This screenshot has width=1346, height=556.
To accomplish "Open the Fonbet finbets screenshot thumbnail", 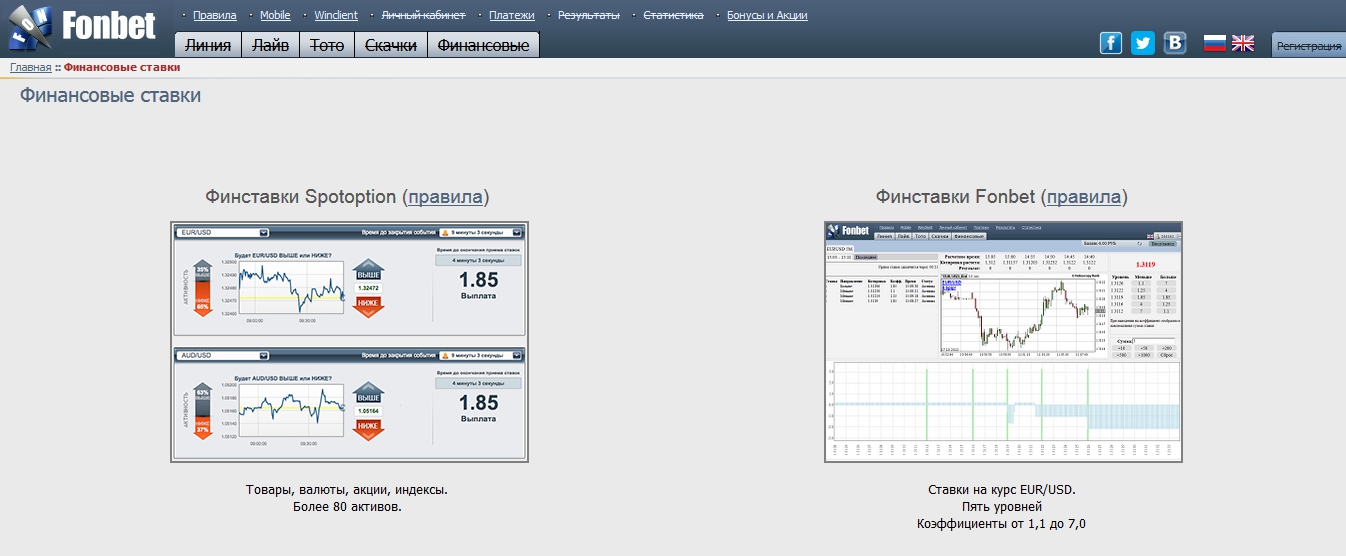I will pyautogui.click(x=1003, y=342).
